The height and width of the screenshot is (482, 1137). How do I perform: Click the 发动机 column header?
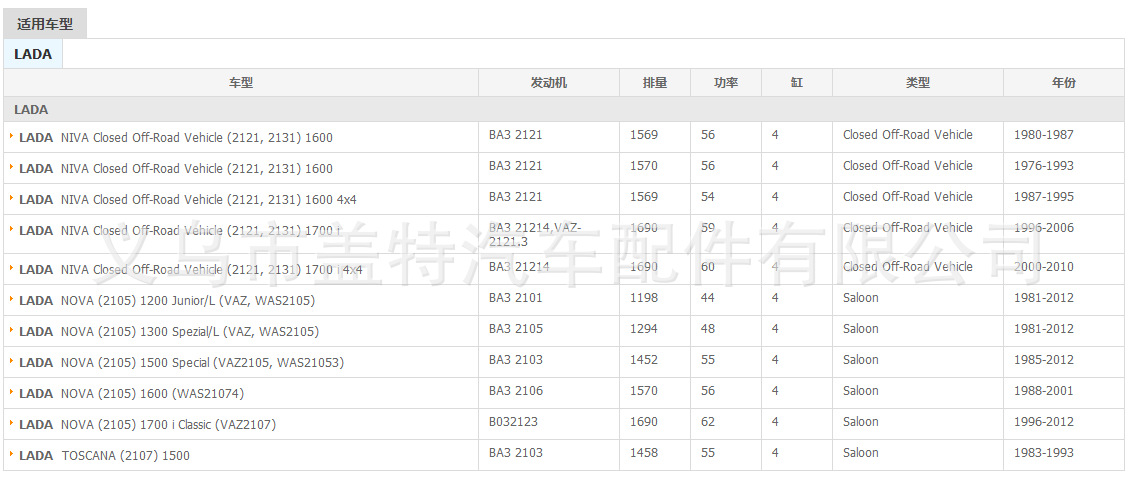(x=549, y=83)
